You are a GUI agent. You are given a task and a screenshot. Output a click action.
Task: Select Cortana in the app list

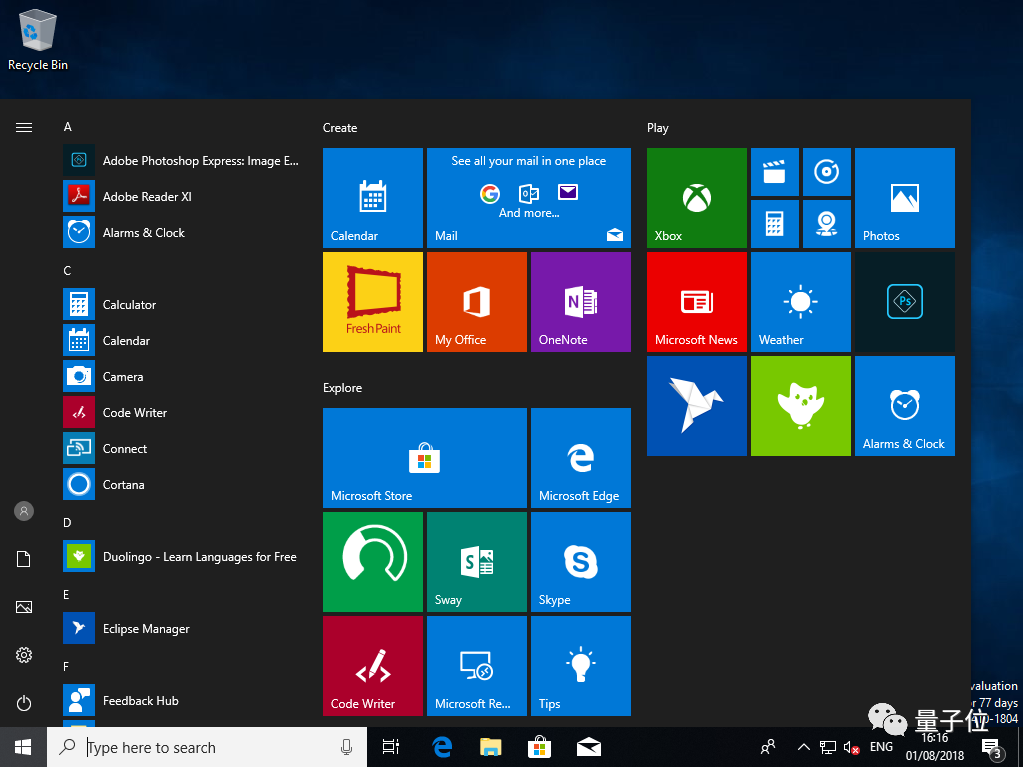(124, 485)
